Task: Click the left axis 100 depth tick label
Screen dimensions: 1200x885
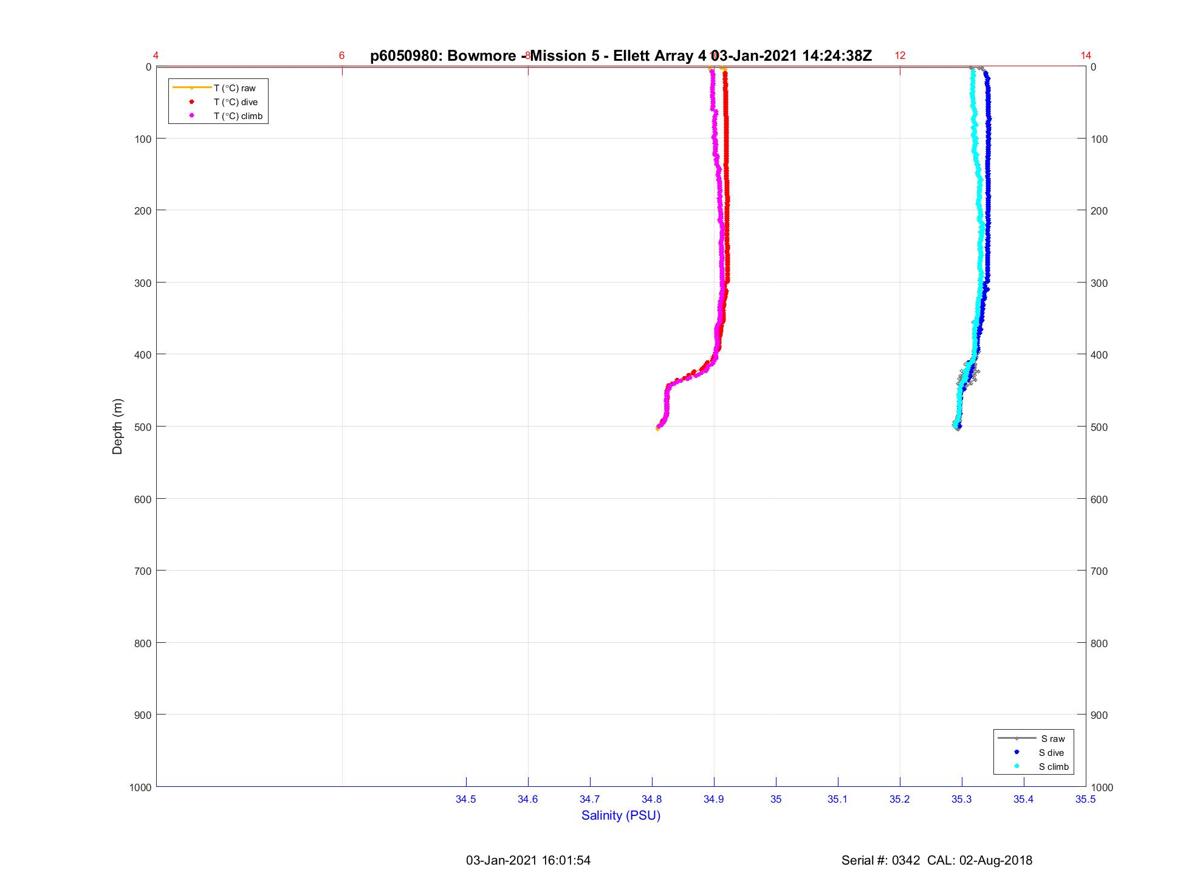Action: click(x=143, y=139)
